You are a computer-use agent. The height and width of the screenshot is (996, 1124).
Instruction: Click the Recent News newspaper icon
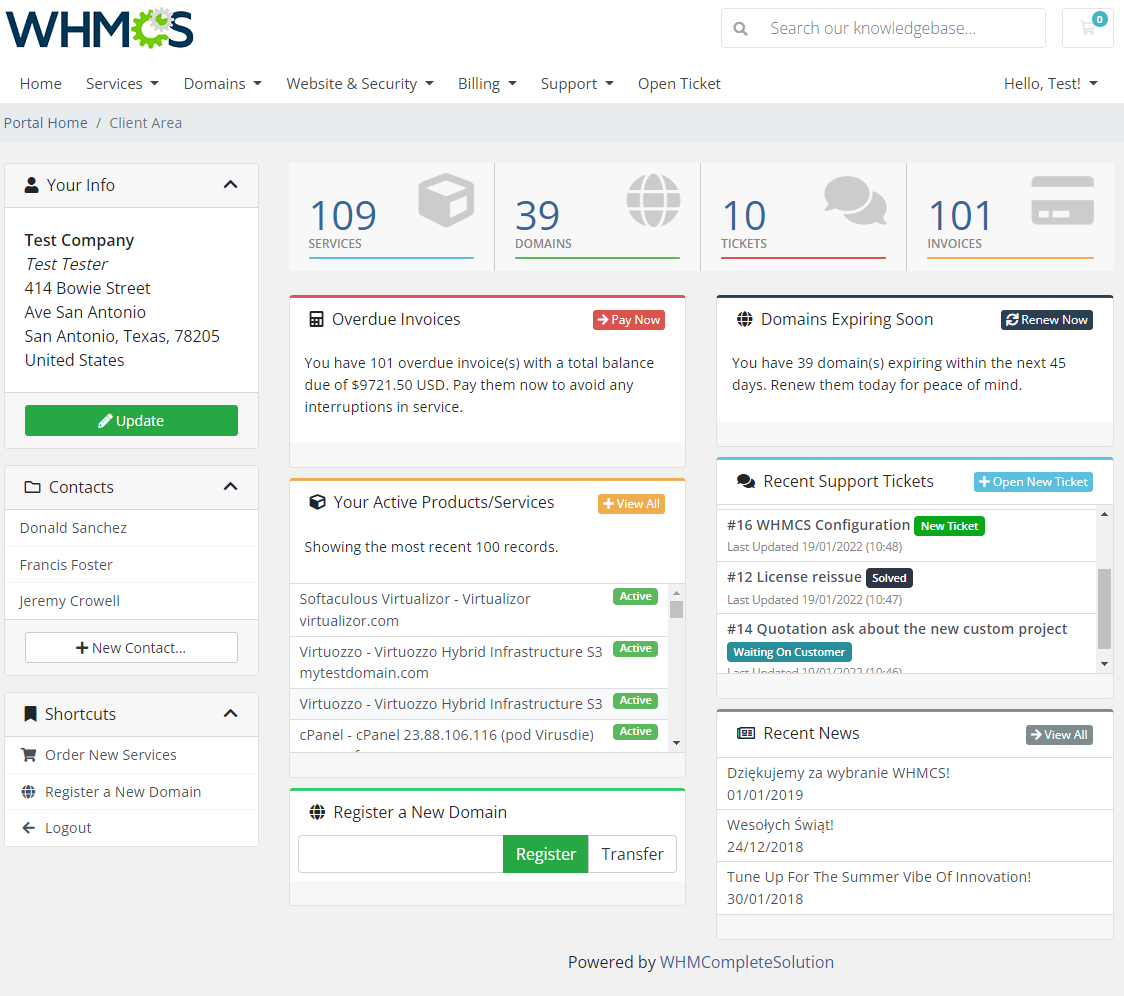(x=746, y=733)
